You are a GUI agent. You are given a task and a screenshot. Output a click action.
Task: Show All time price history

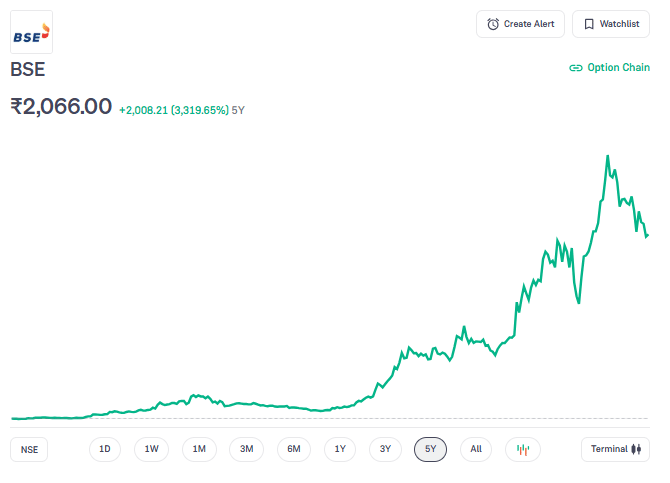(476, 449)
